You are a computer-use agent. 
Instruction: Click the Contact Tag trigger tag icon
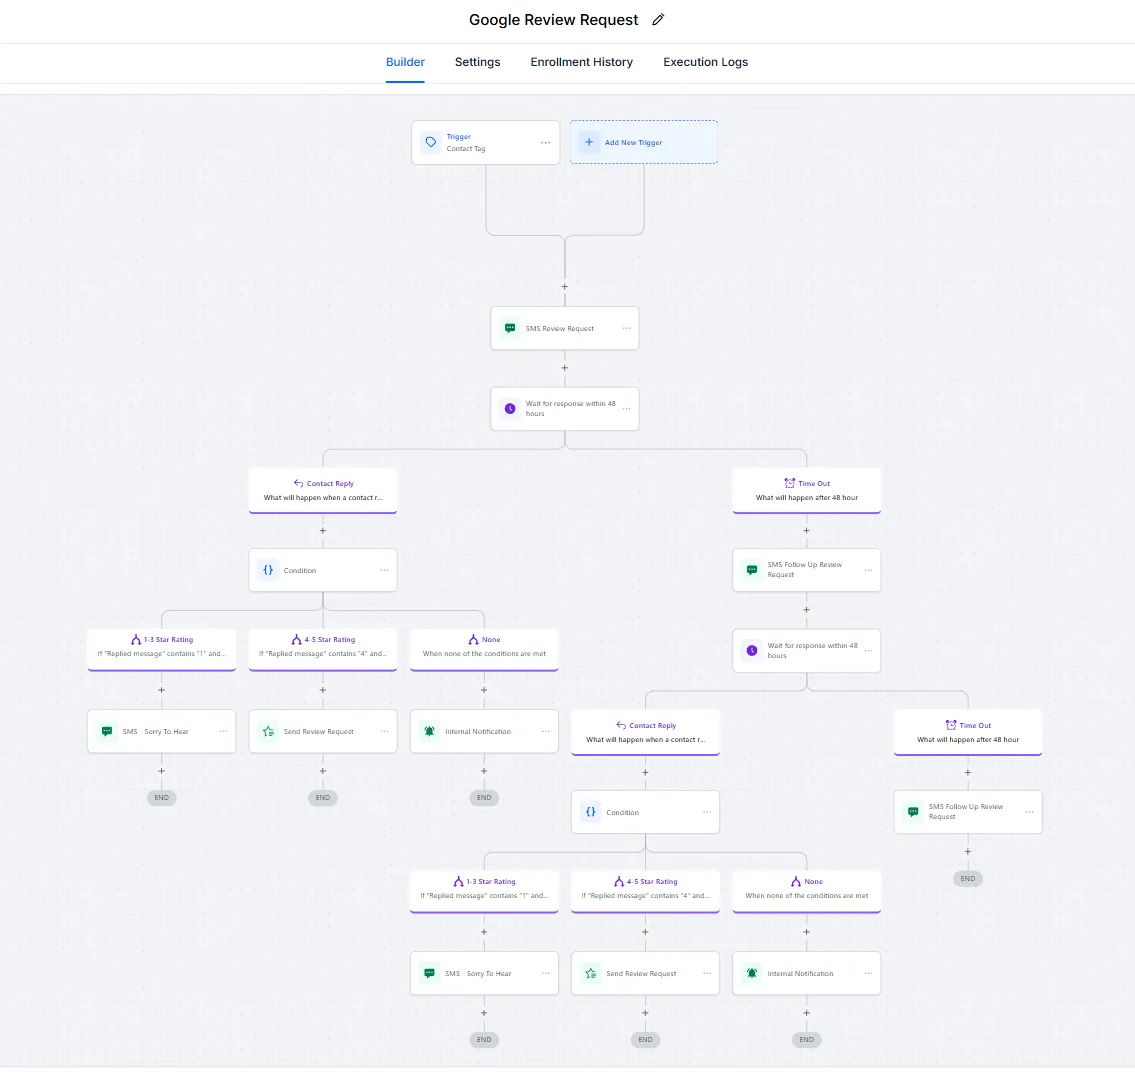click(431, 143)
